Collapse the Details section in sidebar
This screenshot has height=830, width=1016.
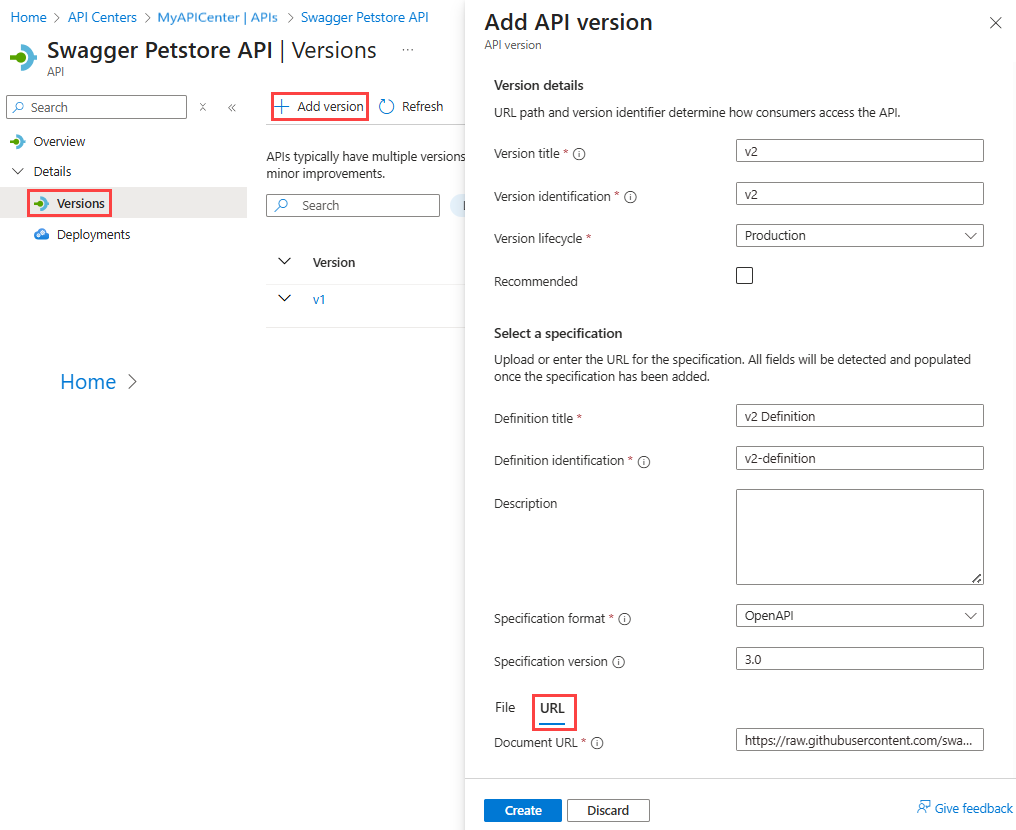coord(18,172)
